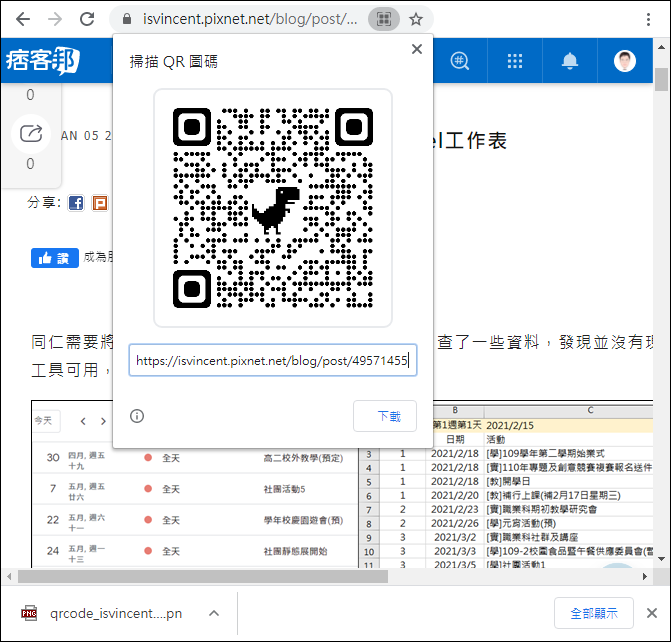Click the isvincent.pixnet.net address bar URL

point(250,19)
